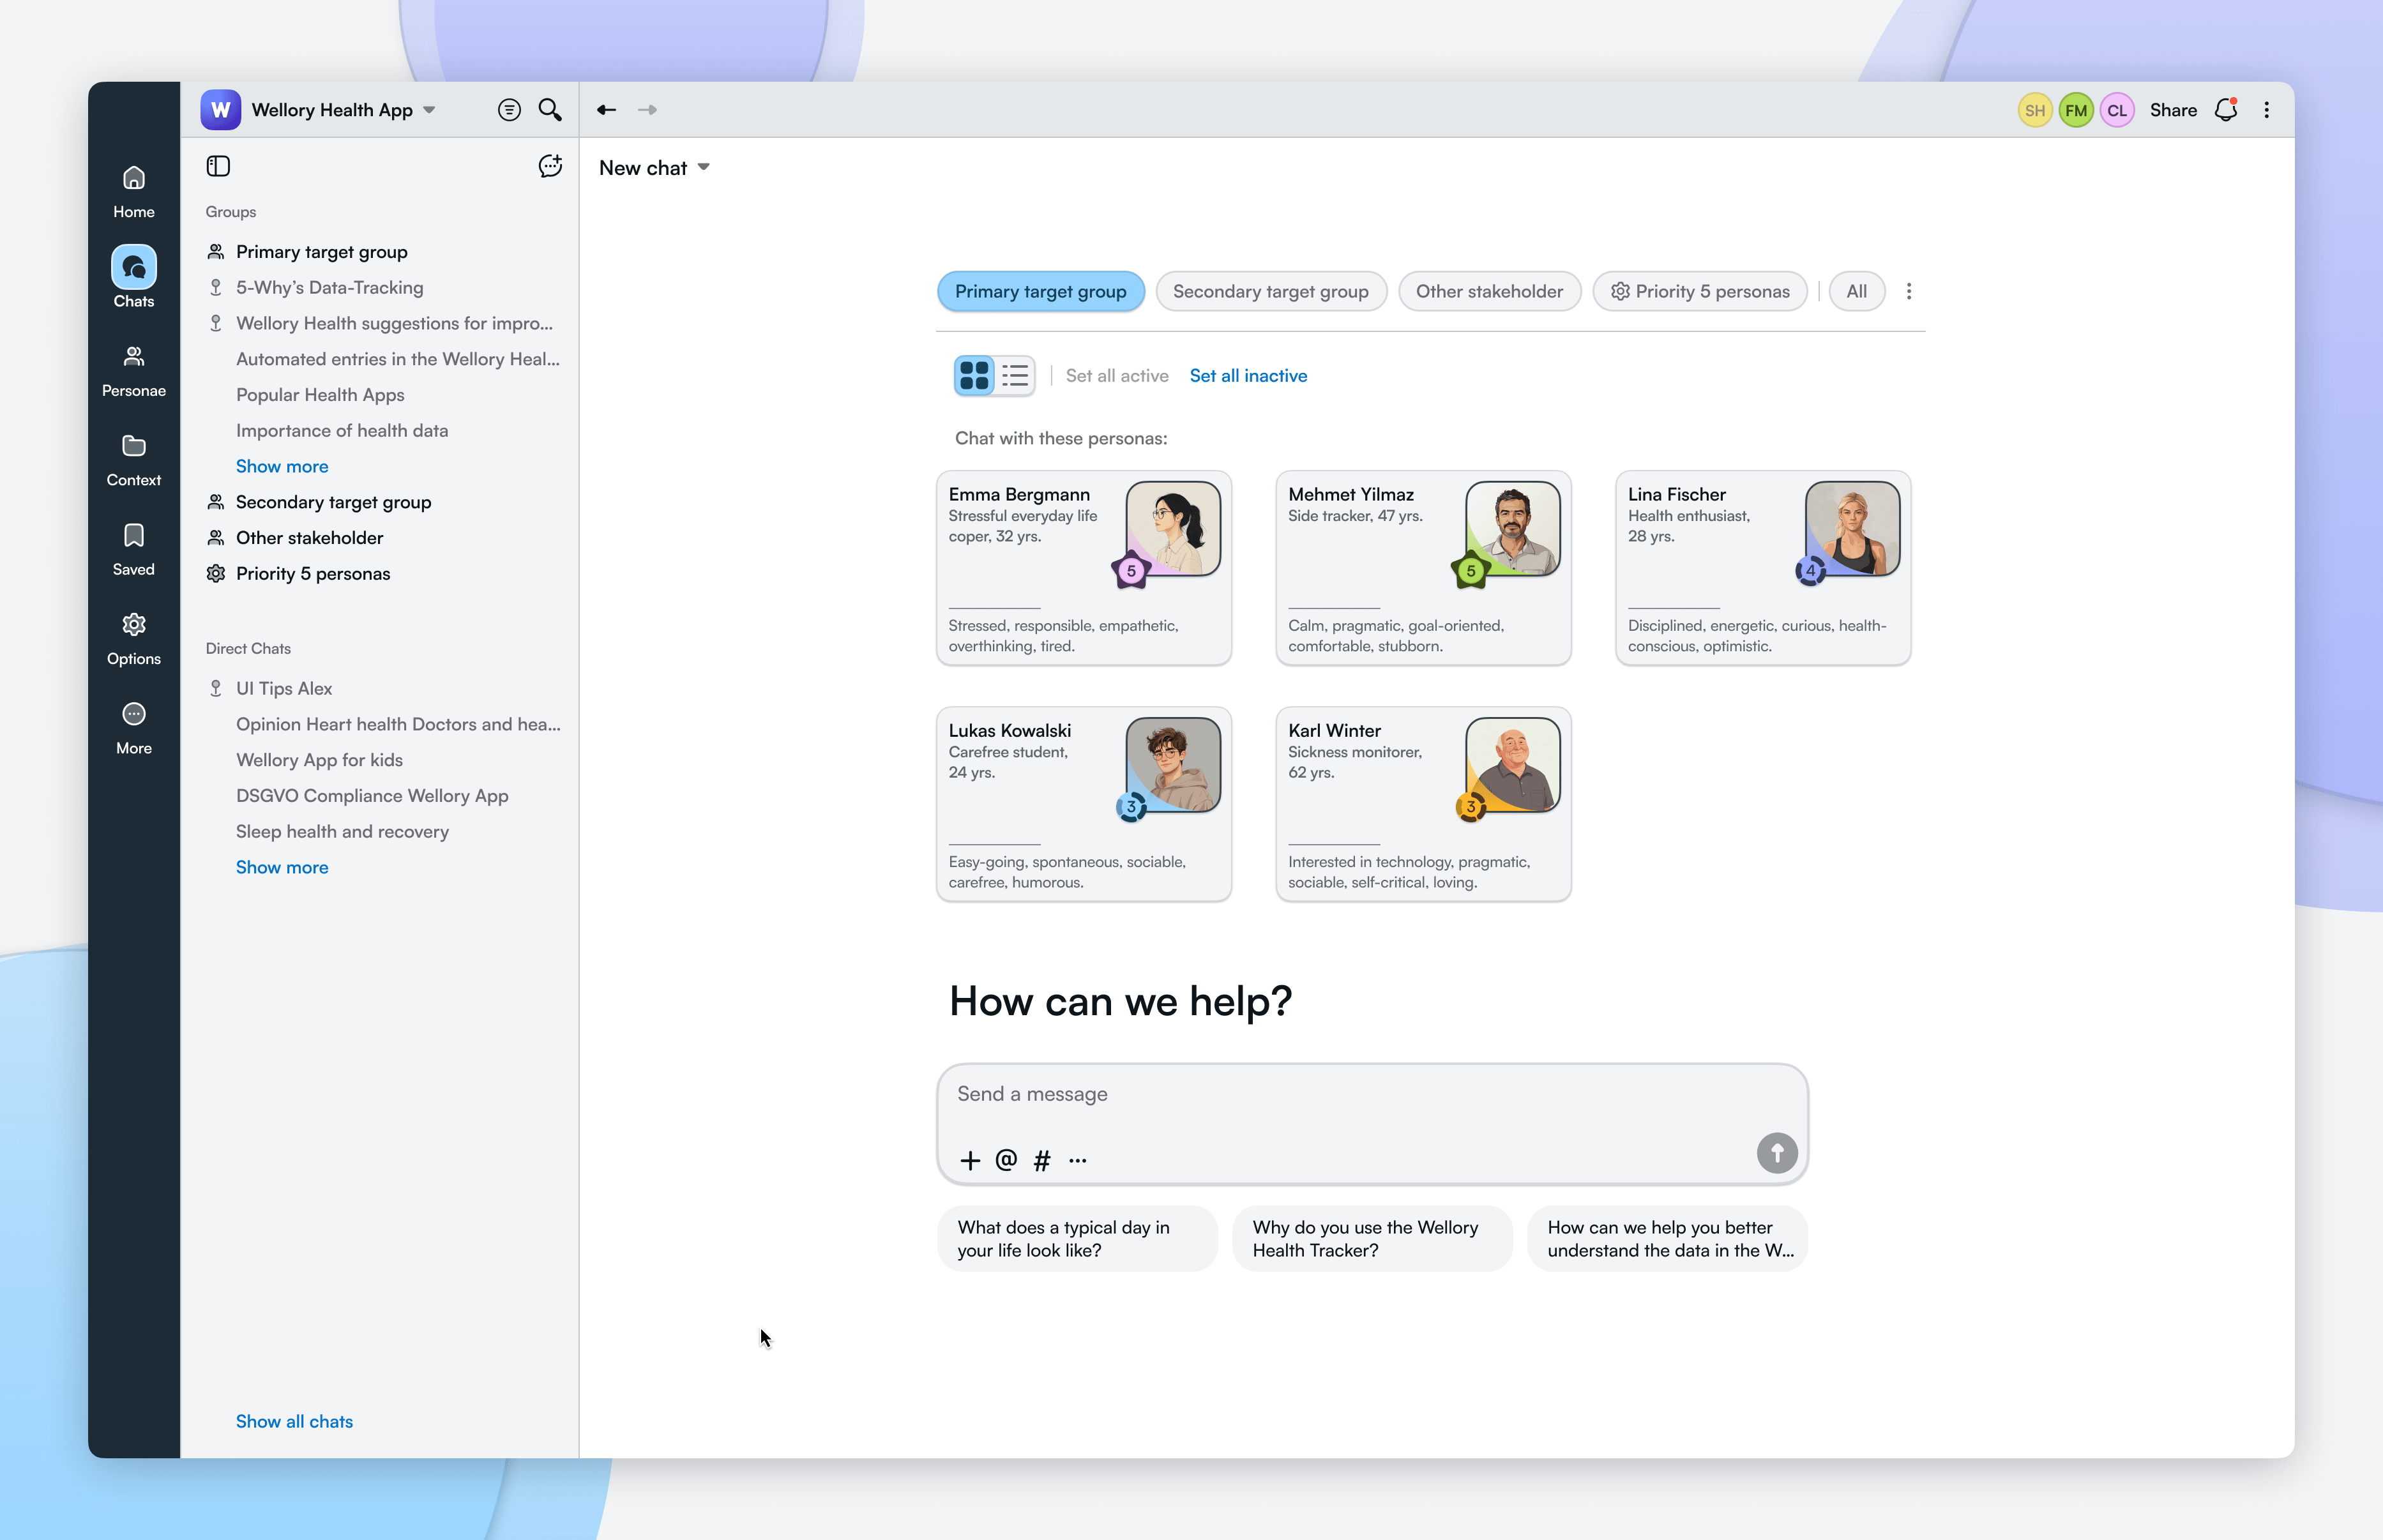Go forward with the right arrow
The height and width of the screenshot is (1540, 2383).
(647, 110)
